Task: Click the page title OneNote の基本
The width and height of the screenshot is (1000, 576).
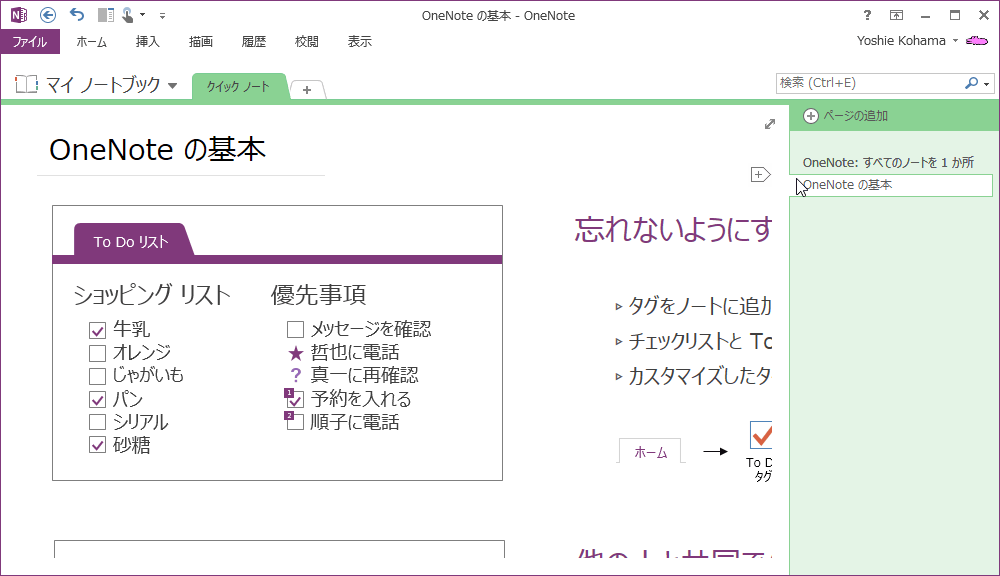Action: point(158,150)
